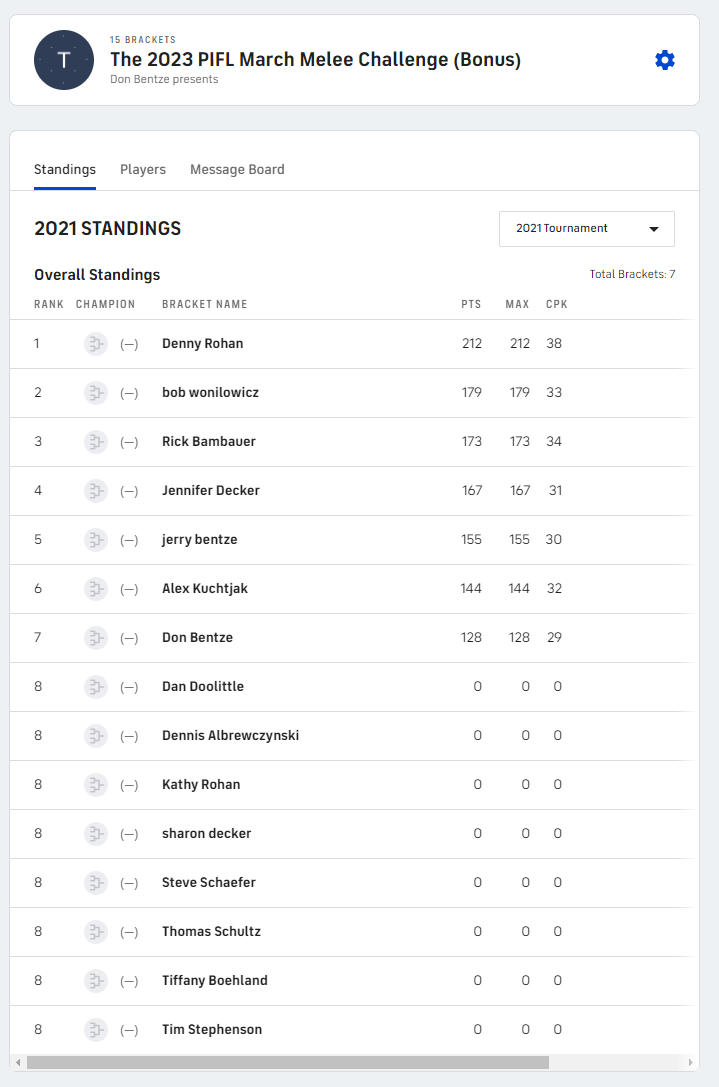Select the Standings tab
The image size is (719, 1087).
click(65, 170)
